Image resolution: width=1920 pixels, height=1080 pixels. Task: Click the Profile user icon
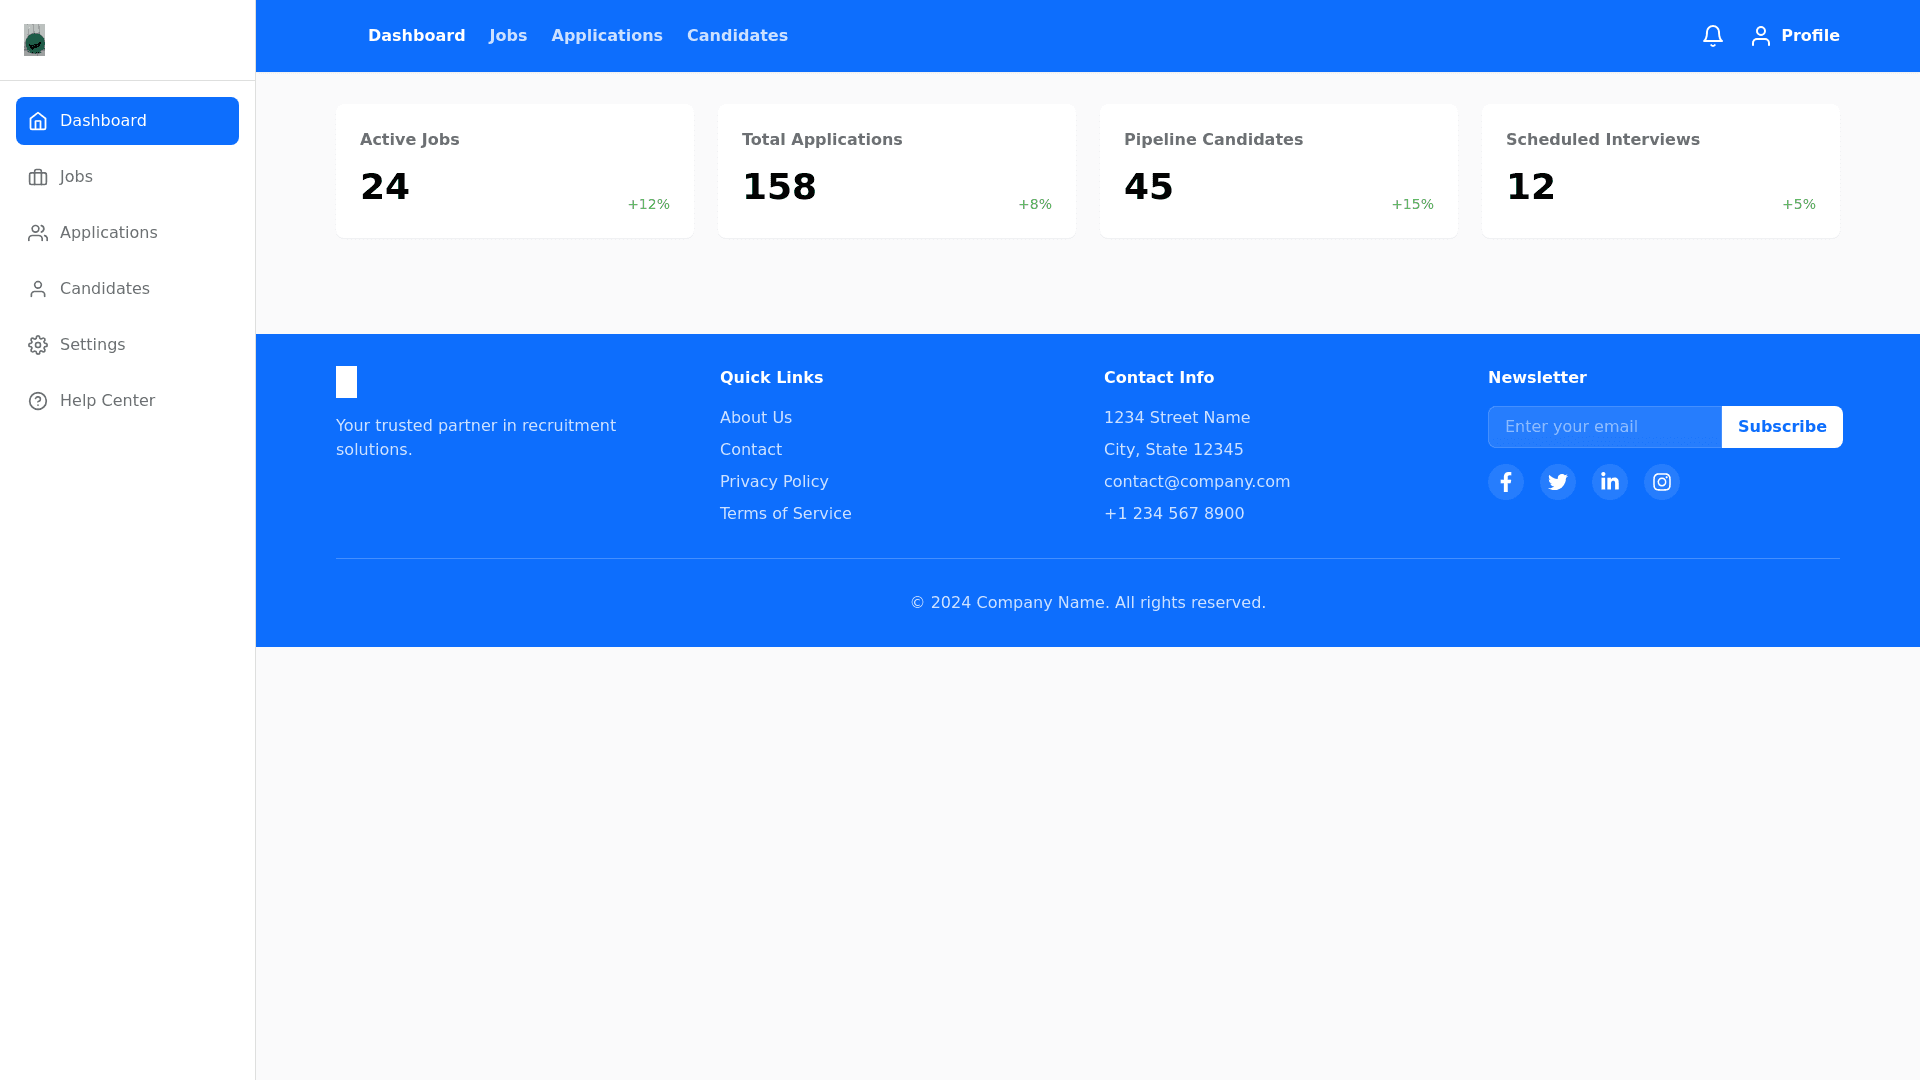tap(1761, 36)
